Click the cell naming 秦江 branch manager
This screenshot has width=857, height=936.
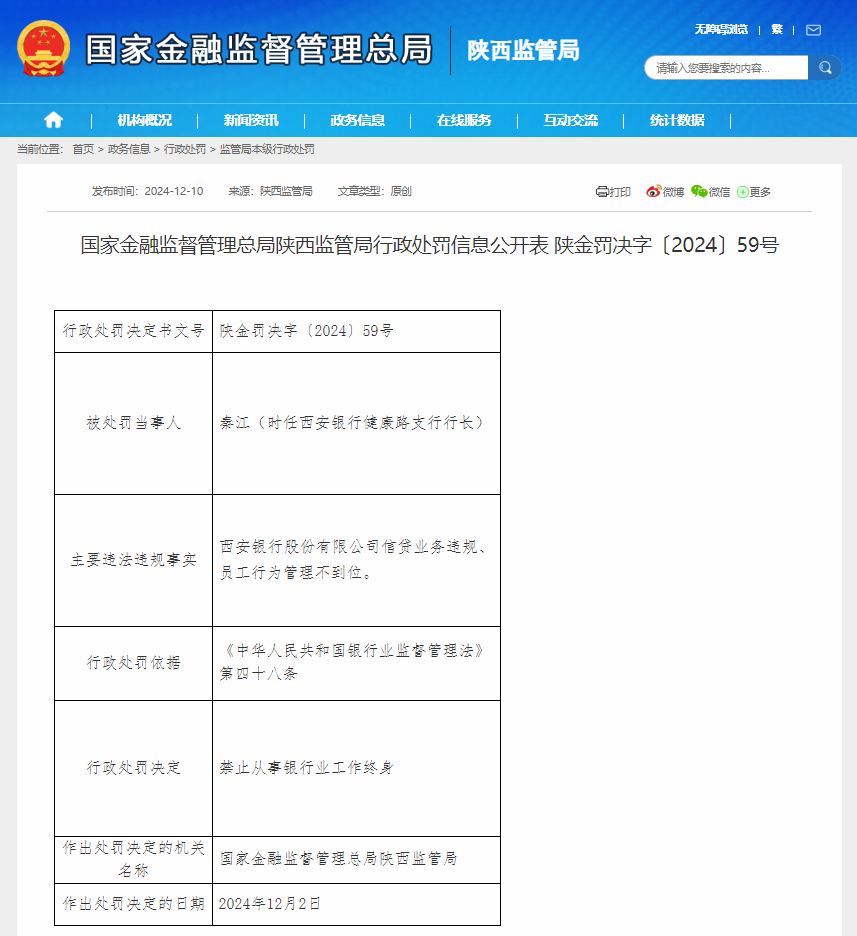pyautogui.click(x=356, y=423)
